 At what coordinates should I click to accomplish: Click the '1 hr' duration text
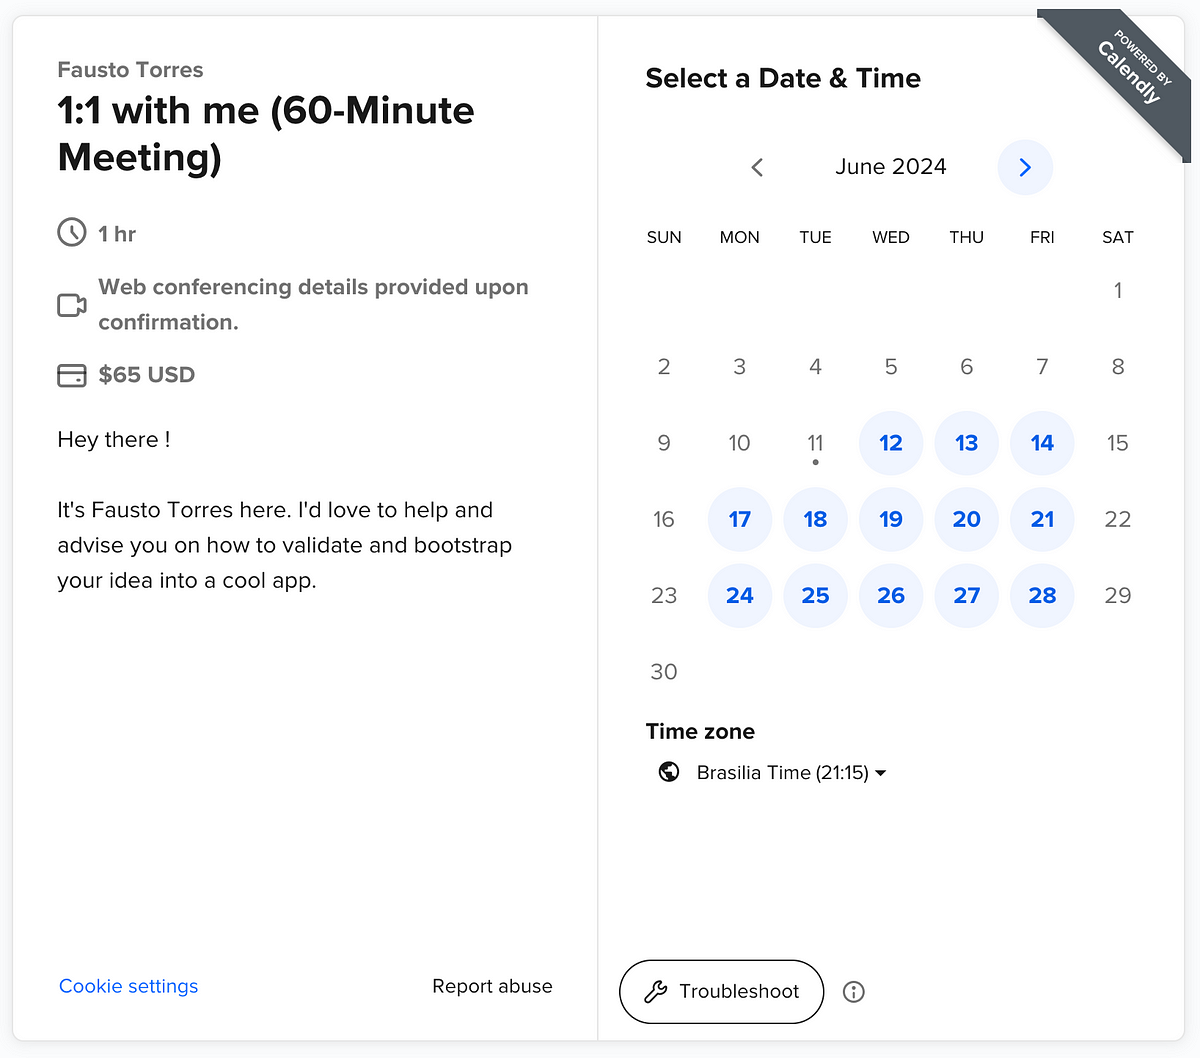[x=117, y=234]
